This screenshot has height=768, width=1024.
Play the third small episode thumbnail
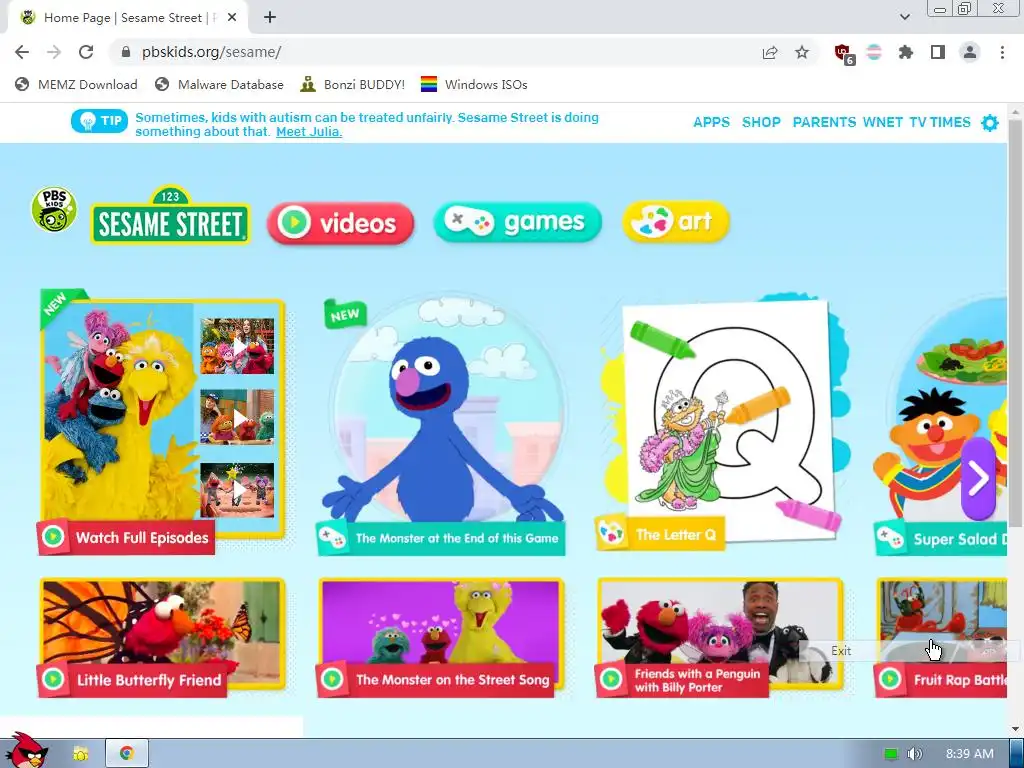tap(237, 490)
